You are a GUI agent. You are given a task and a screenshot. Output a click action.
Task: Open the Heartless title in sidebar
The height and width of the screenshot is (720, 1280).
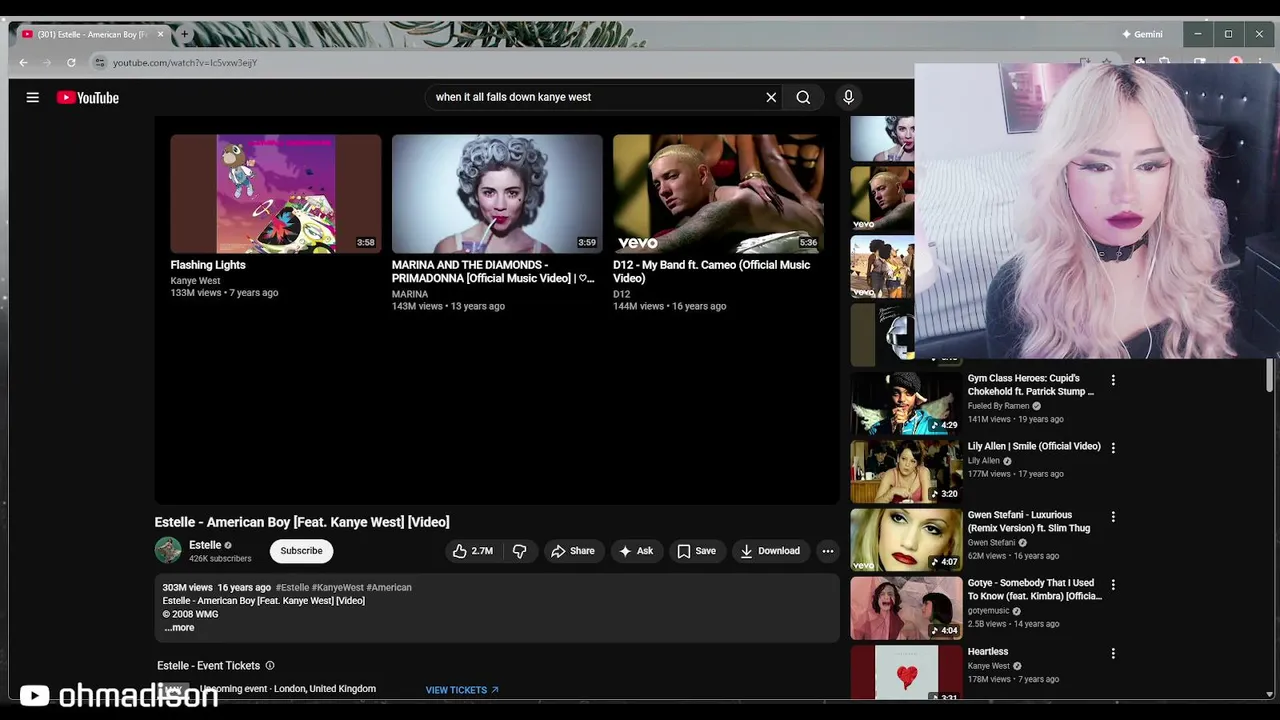coord(988,652)
